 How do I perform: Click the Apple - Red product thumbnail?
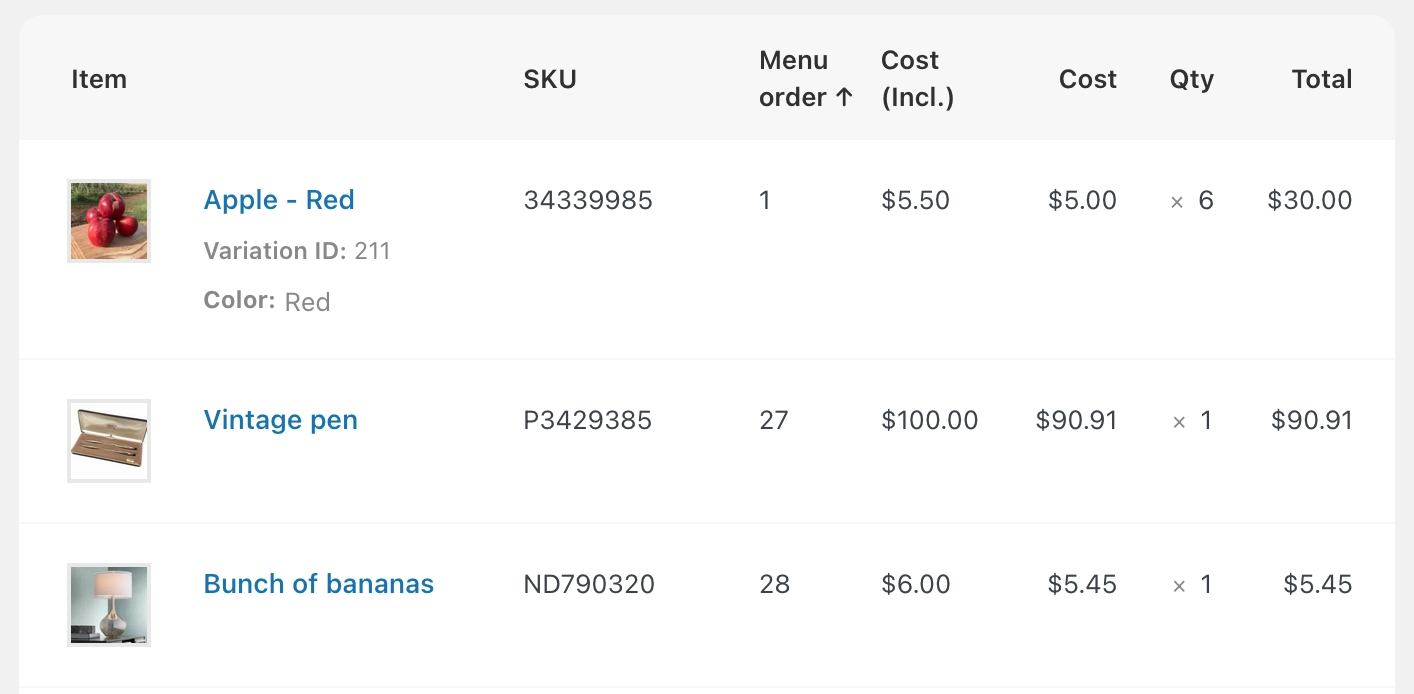pyautogui.click(x=108, y=220)
